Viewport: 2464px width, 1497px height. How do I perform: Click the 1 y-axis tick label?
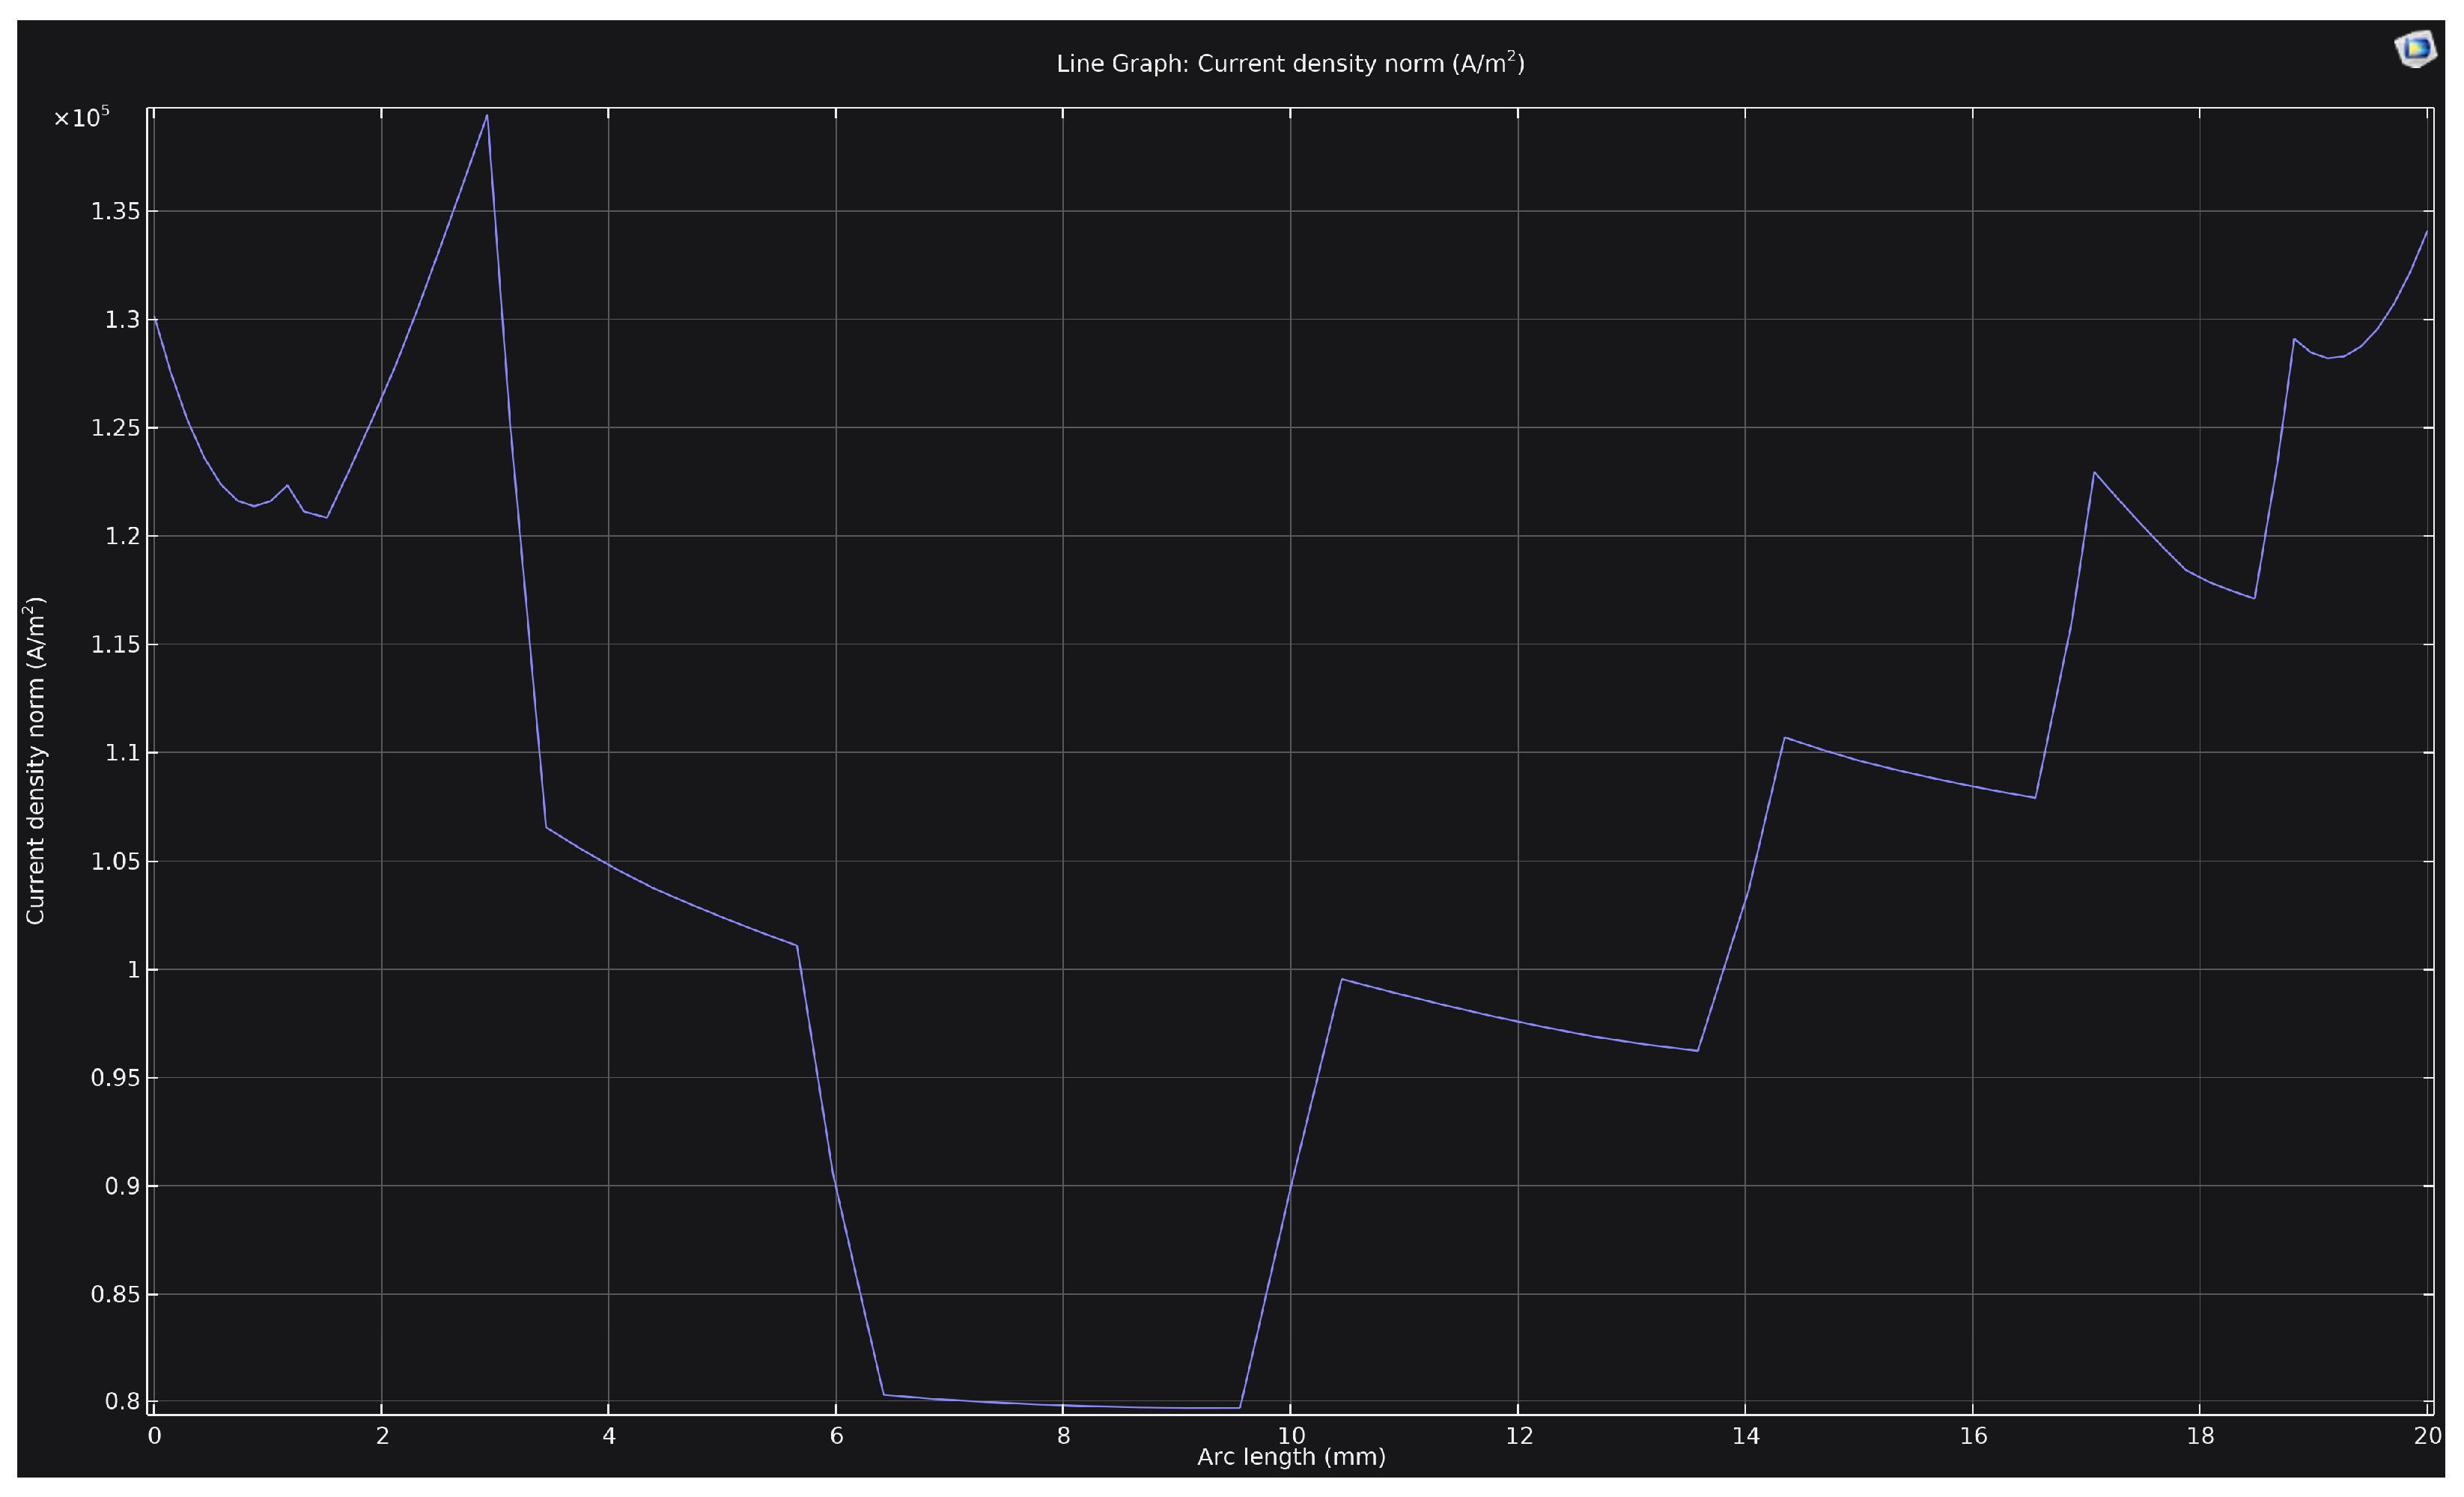[134, 970]
